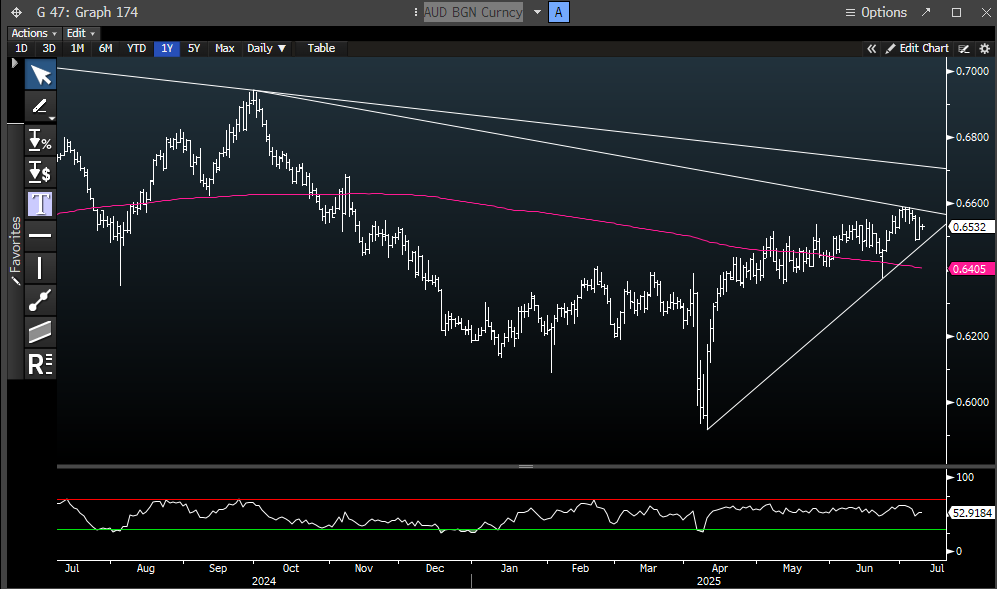Viewport: 997px width, 589px height.
Task: Open the security selector dropdown arrow
Action: pos(537,12)
